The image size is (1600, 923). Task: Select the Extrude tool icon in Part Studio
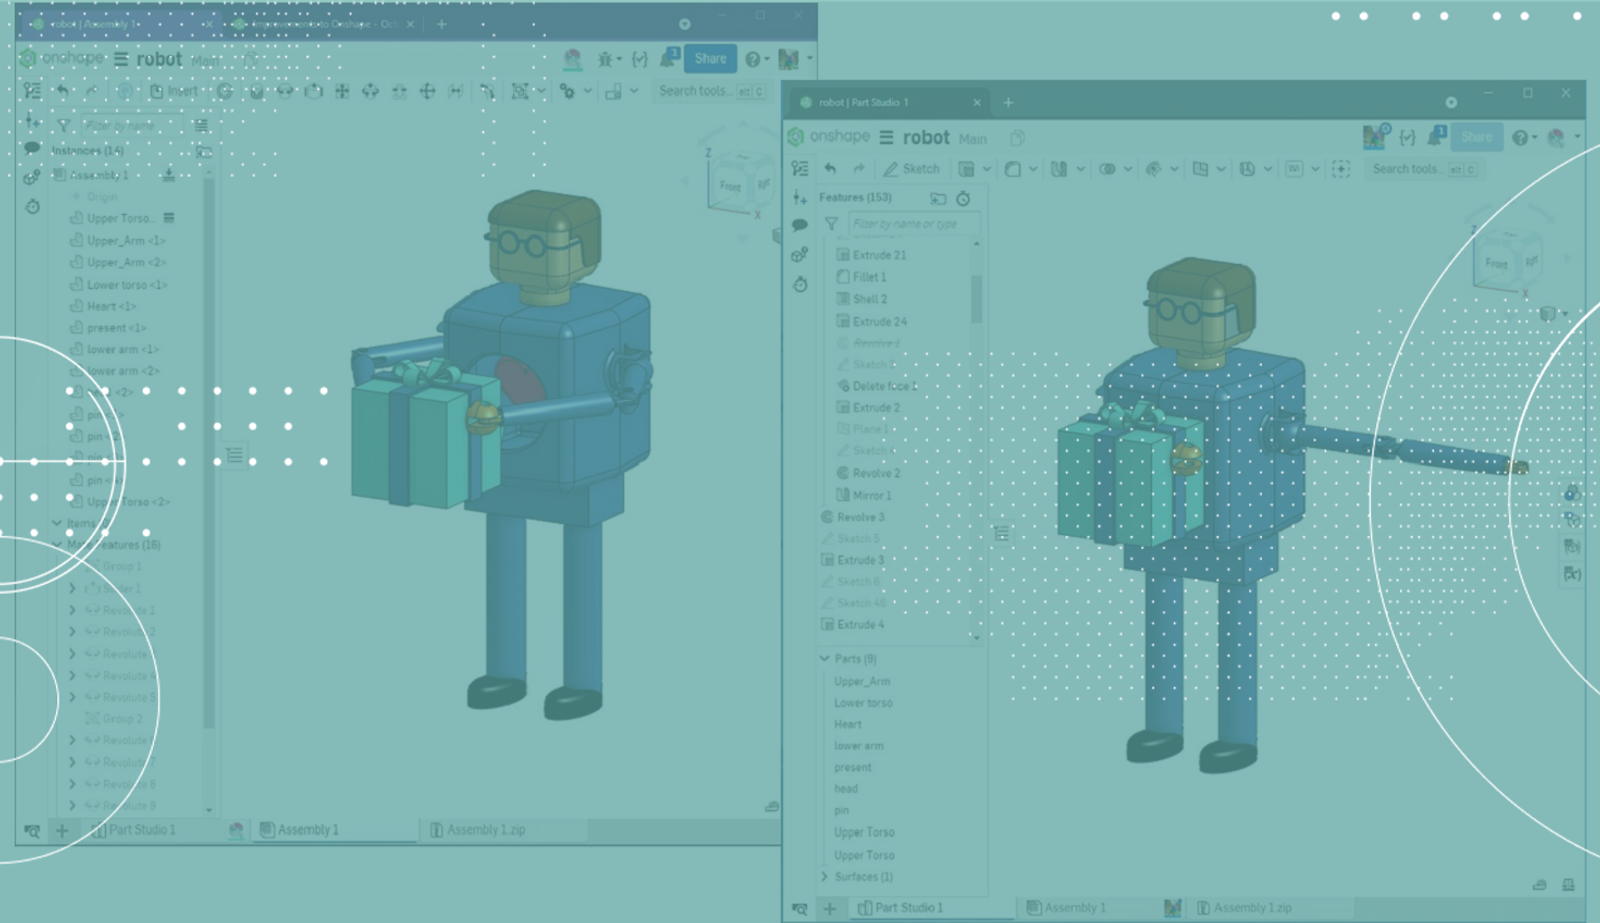pos(966,169)
